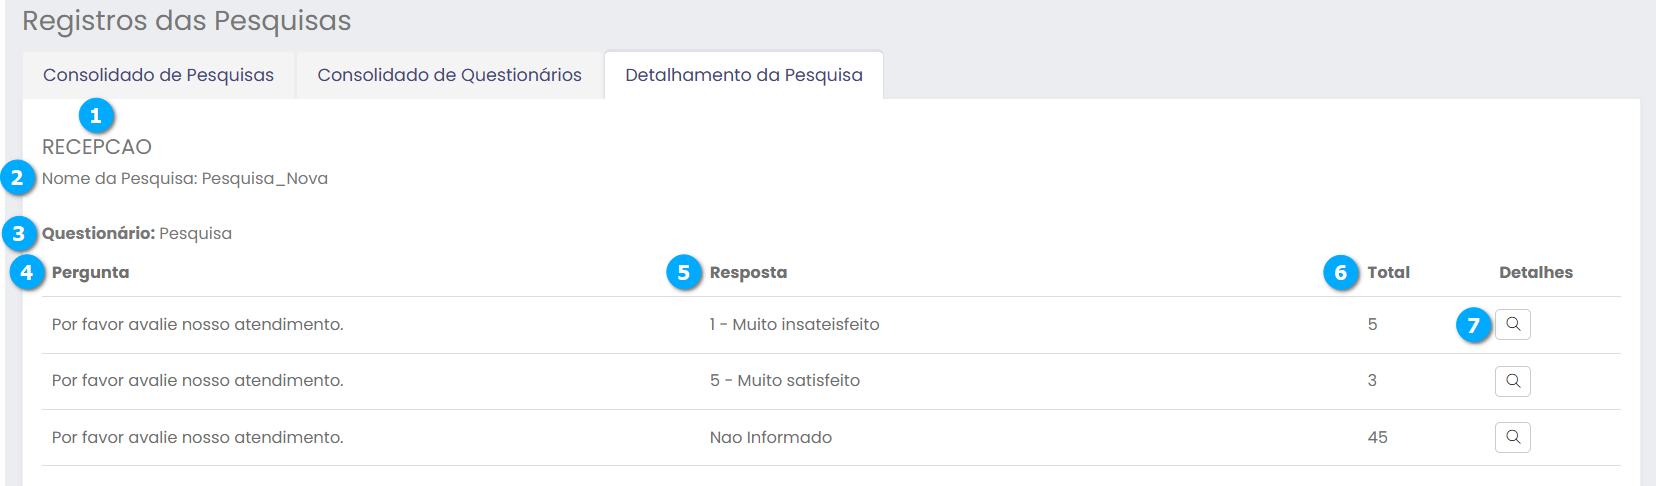Click numbered marker 1 above RECEPCAO
1656x486 pixels.
pos(96,116)
